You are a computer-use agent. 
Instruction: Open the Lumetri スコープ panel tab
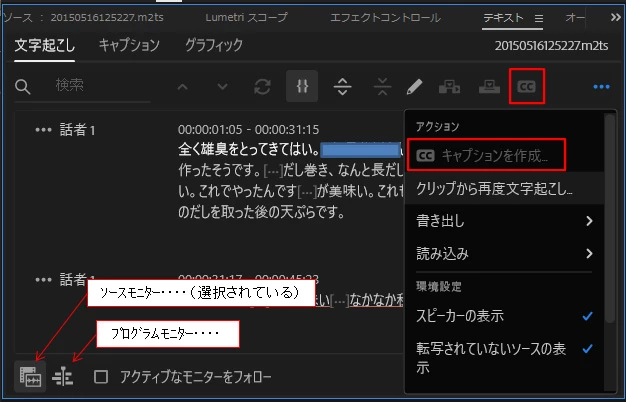(x=246, y=17)
